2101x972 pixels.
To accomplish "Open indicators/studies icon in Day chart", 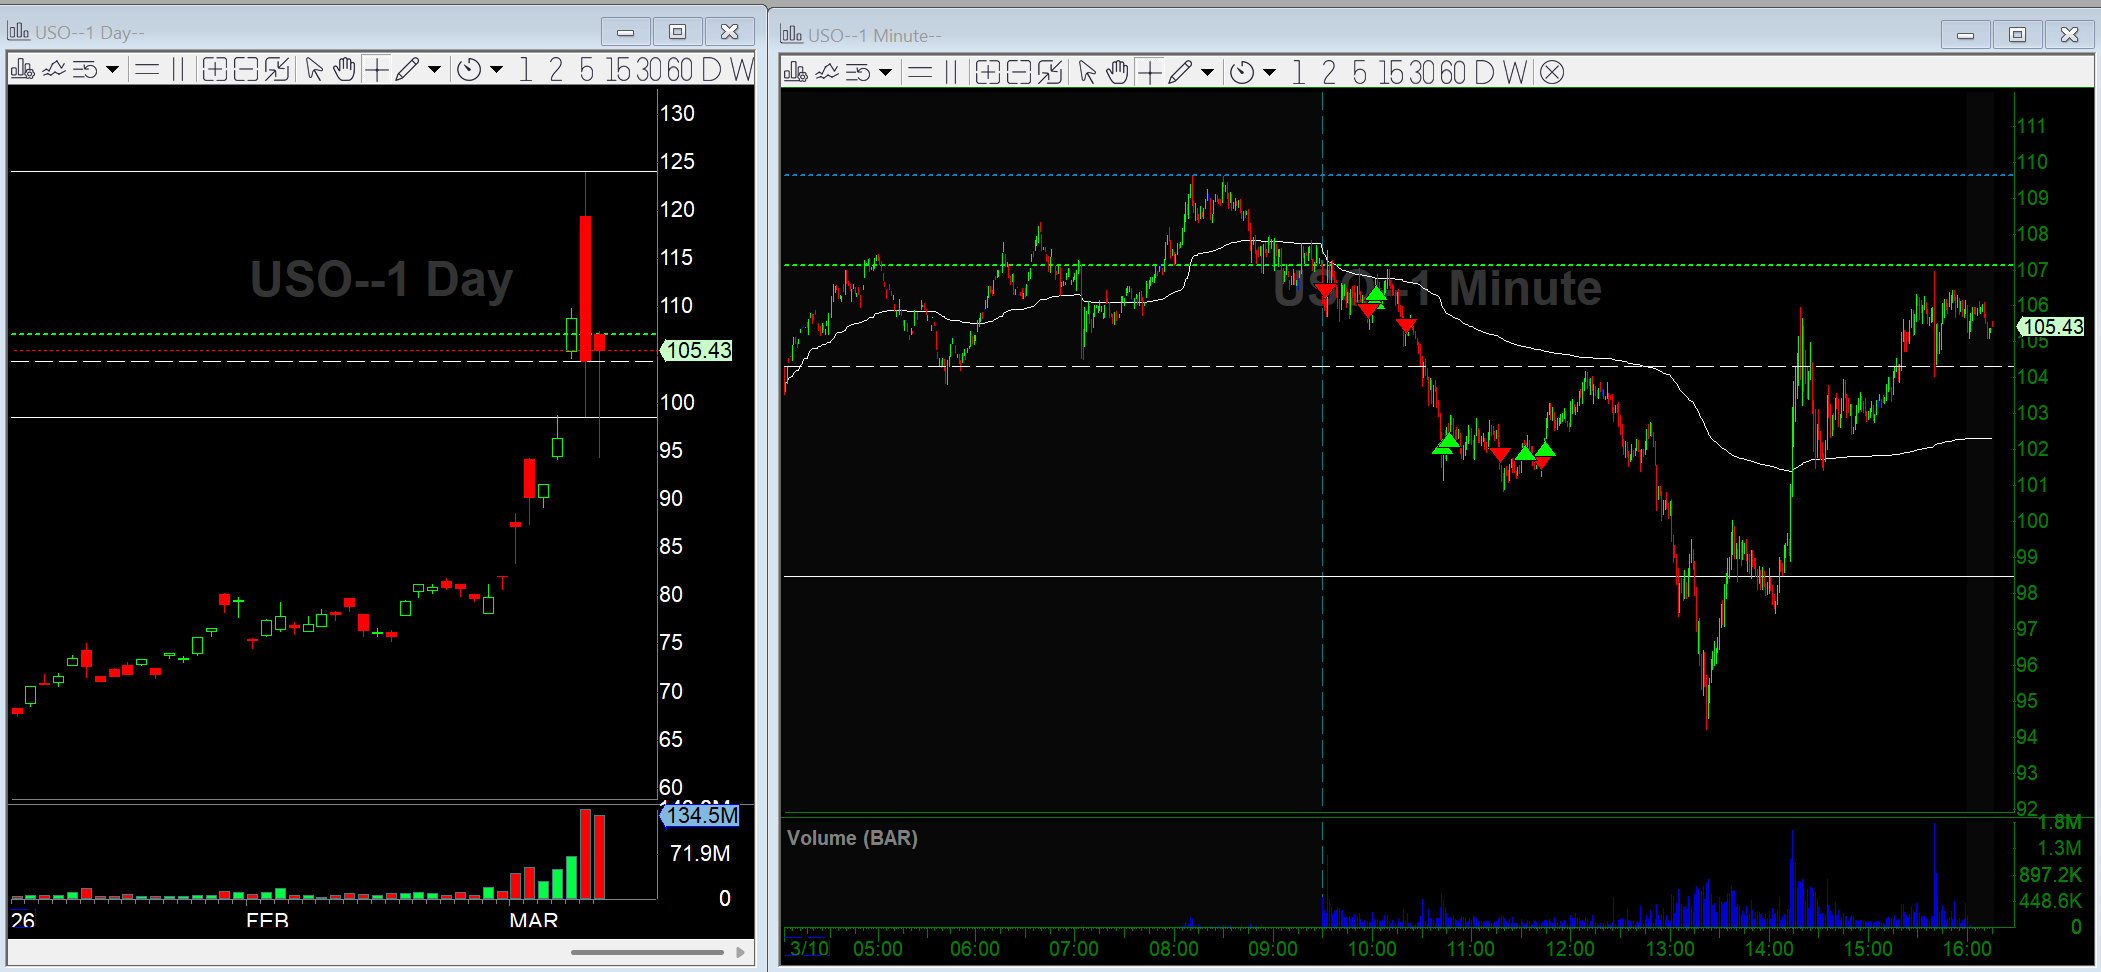I will [54, 69].
